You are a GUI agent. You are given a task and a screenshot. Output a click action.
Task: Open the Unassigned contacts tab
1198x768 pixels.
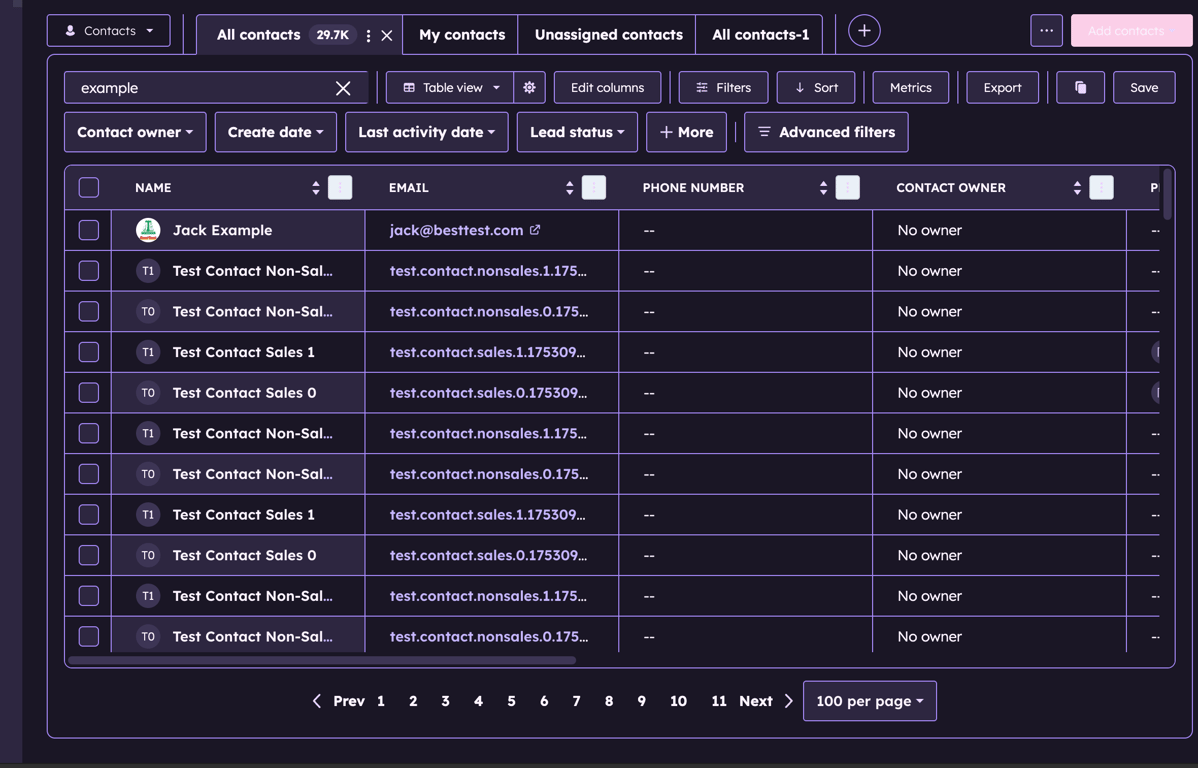[606, 34]
